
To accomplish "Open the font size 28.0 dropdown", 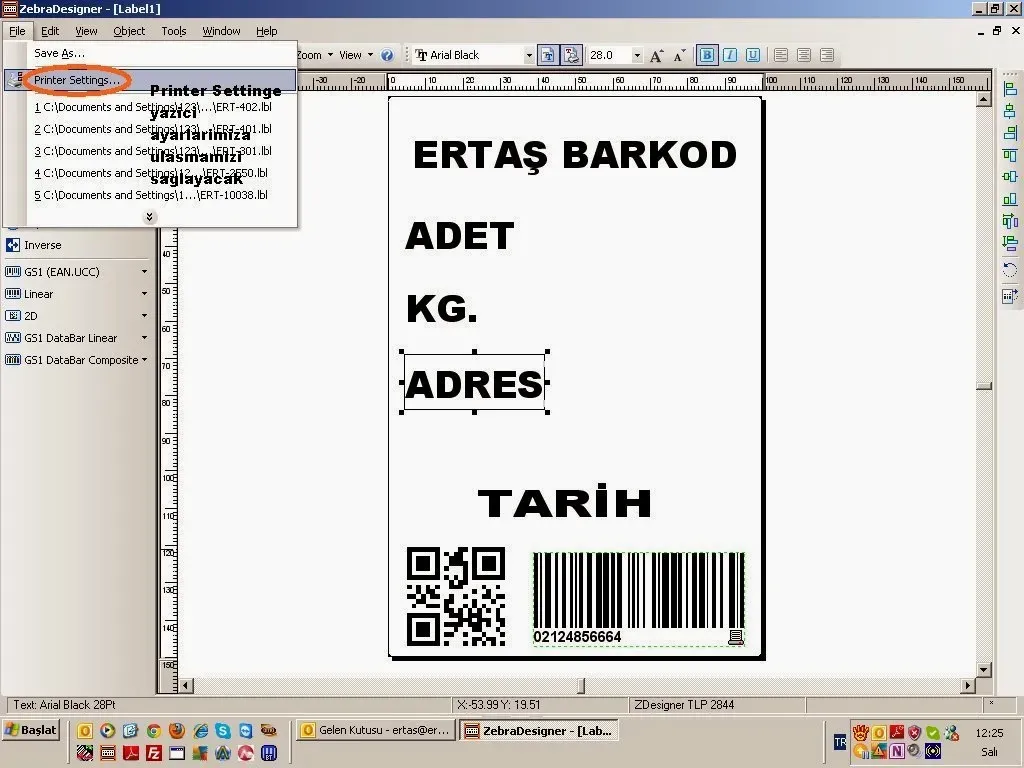I will [x=637, y=56].
